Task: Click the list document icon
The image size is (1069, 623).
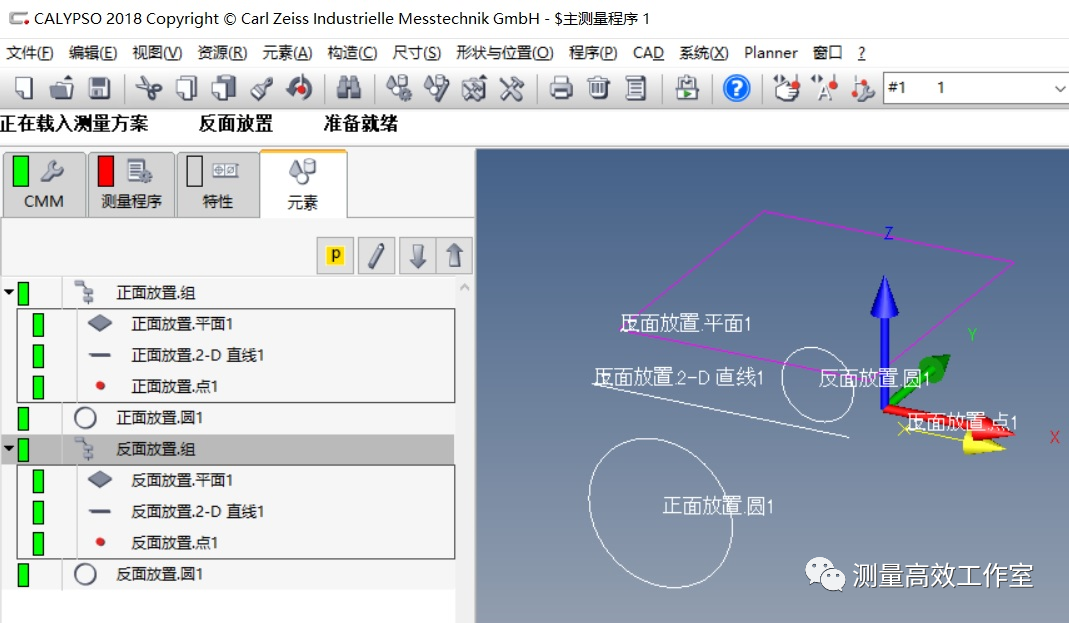Action: coord(636,88)
